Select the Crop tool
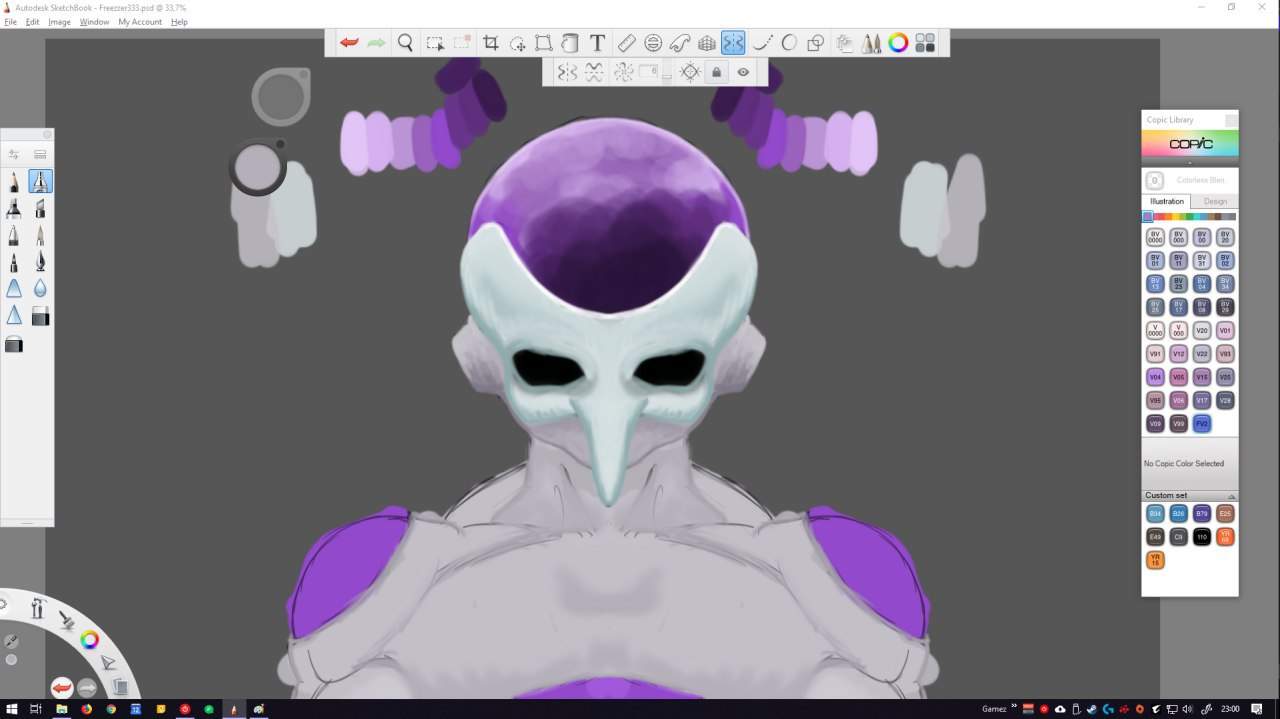Screen dimensions: 1280x719 [x=491, y=43]
